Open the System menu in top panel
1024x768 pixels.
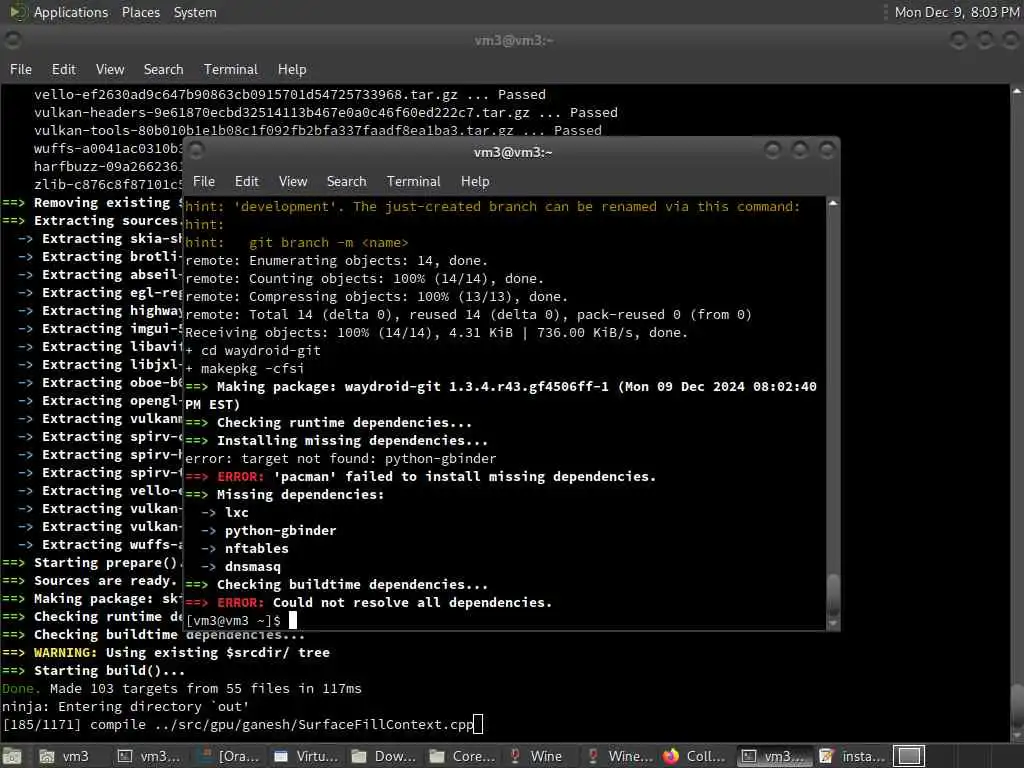(195, 12)
